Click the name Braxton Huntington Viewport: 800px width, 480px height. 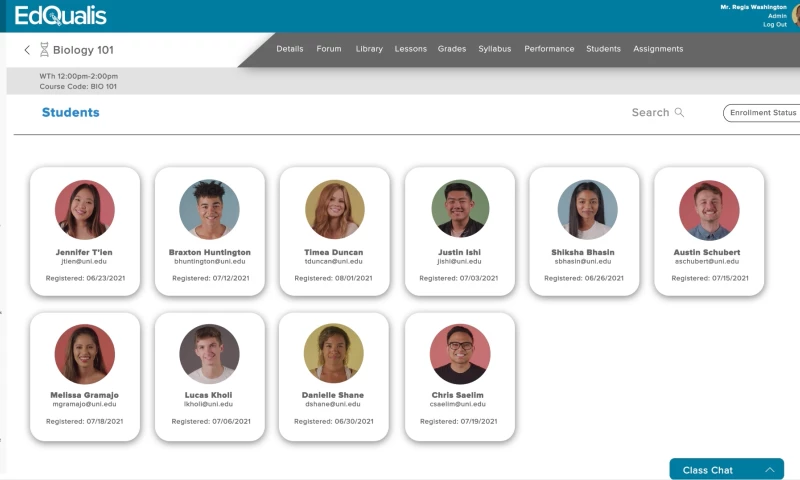210,252
